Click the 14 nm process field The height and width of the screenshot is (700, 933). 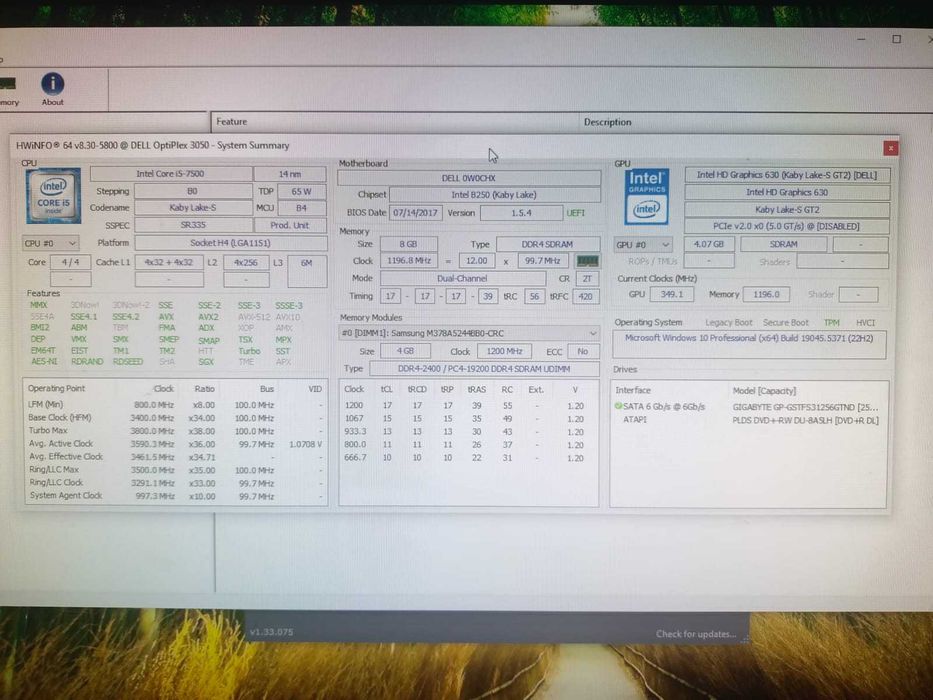tap(290, 174)
